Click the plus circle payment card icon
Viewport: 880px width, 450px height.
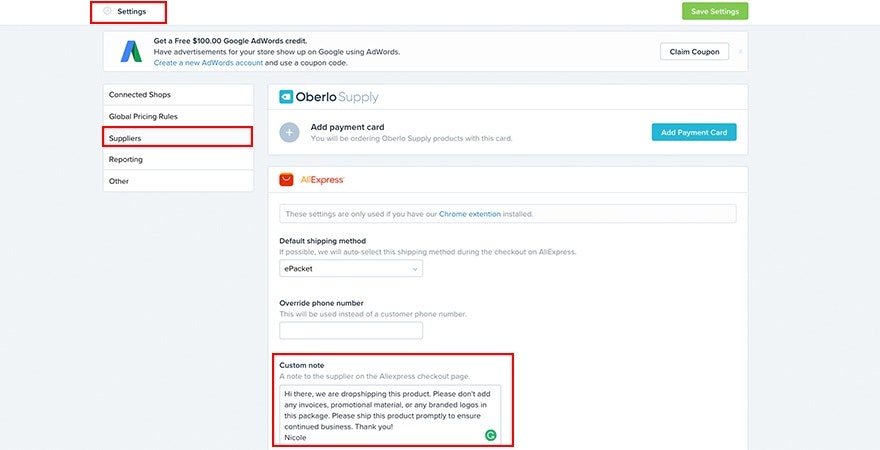tap(290, 132)
